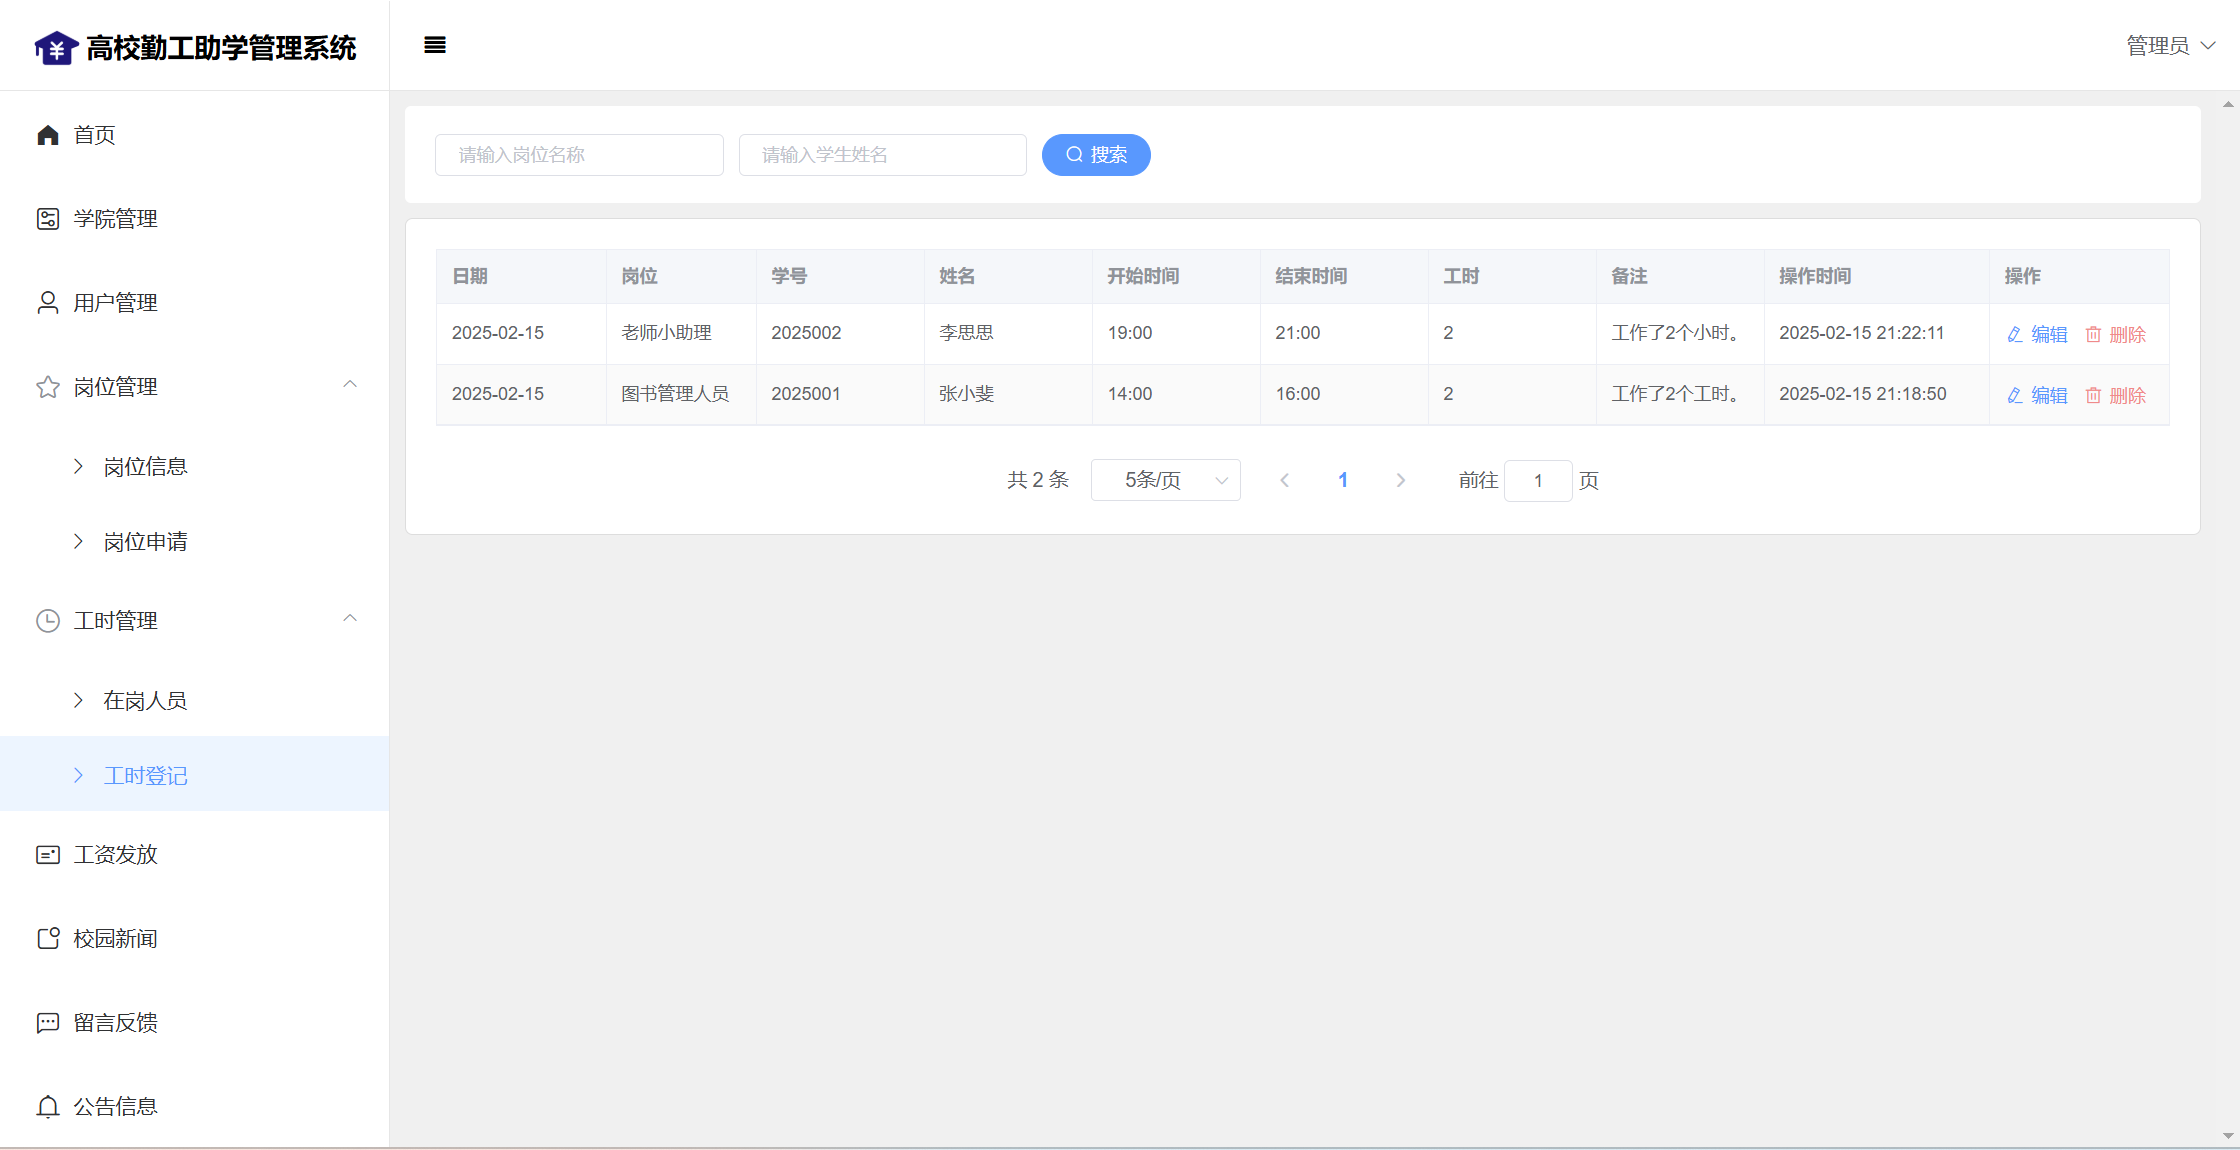Select 岗位申请 in the sidebar
This screenshot has width=2240, height=1150.
pyautogui.click(x=146, y=542)
